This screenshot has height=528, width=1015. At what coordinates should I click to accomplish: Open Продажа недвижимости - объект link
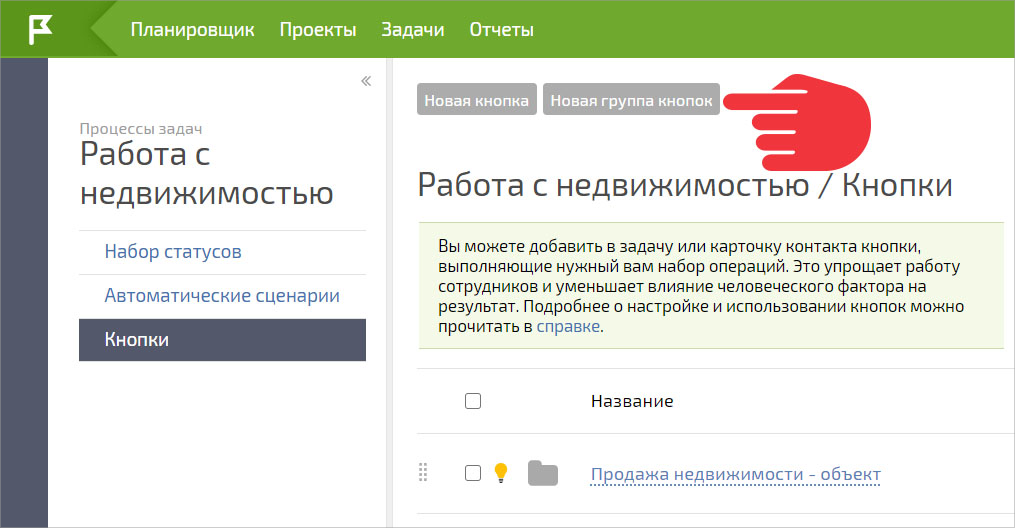point(735,474)
